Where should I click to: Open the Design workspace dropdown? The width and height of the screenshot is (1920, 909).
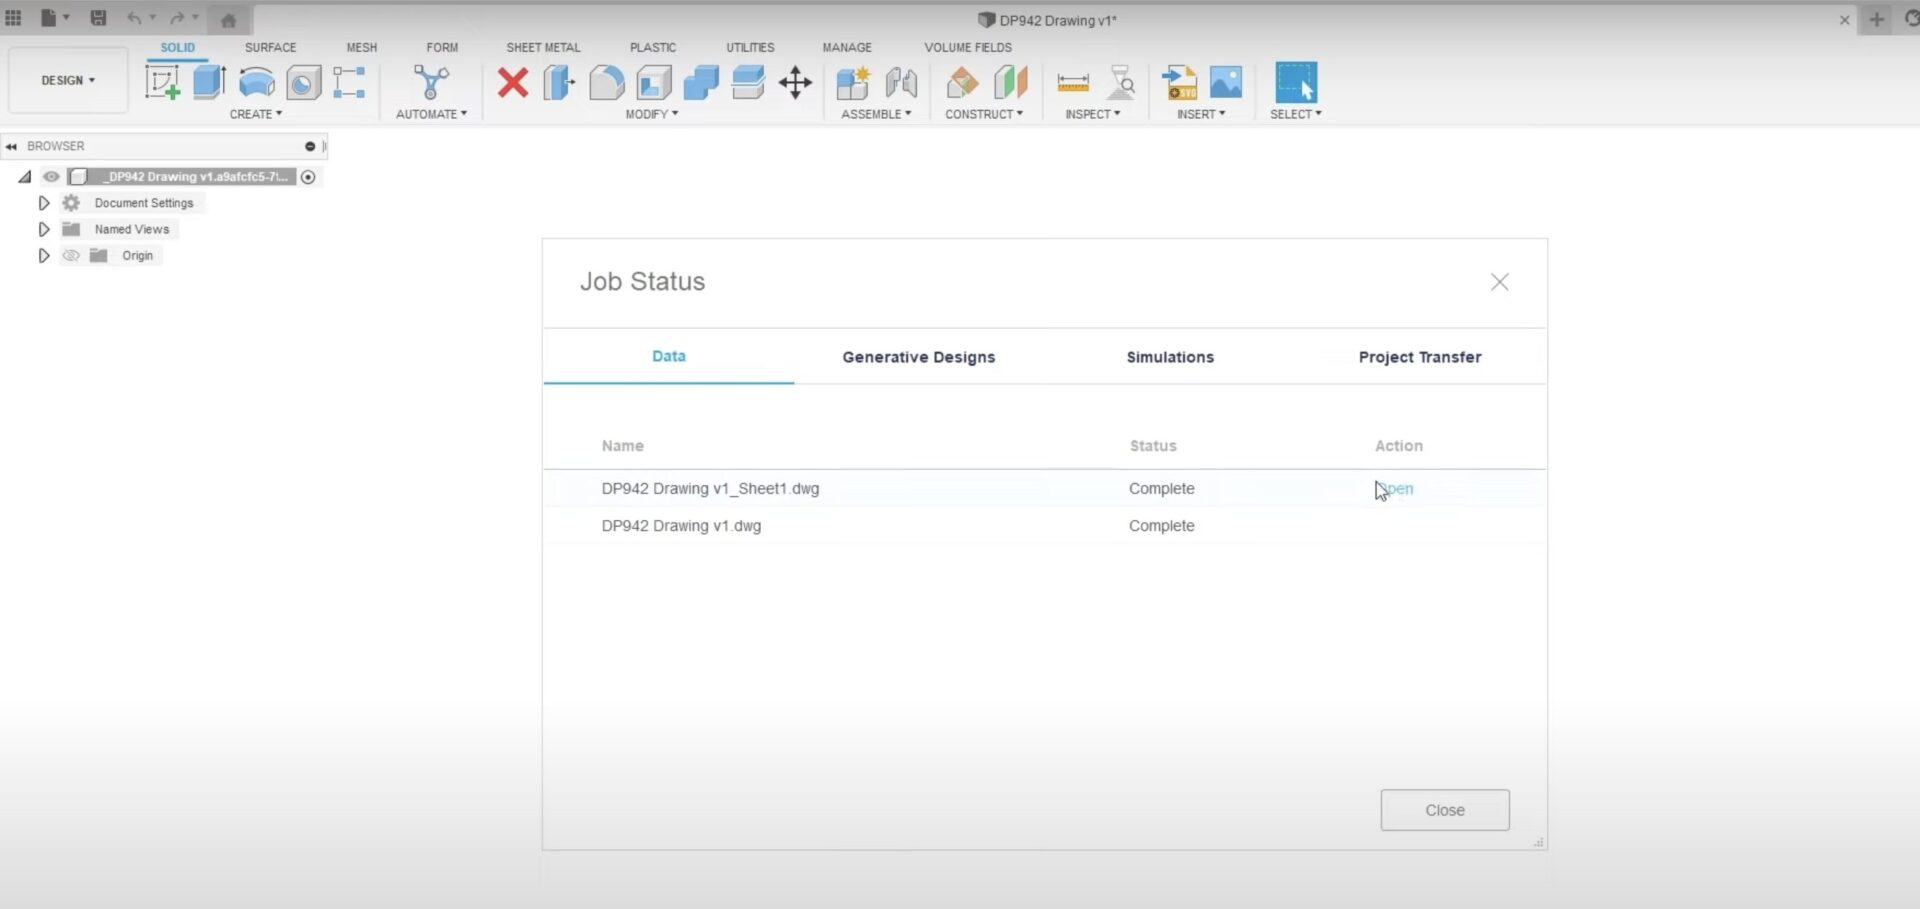click(x=68, y=80)
